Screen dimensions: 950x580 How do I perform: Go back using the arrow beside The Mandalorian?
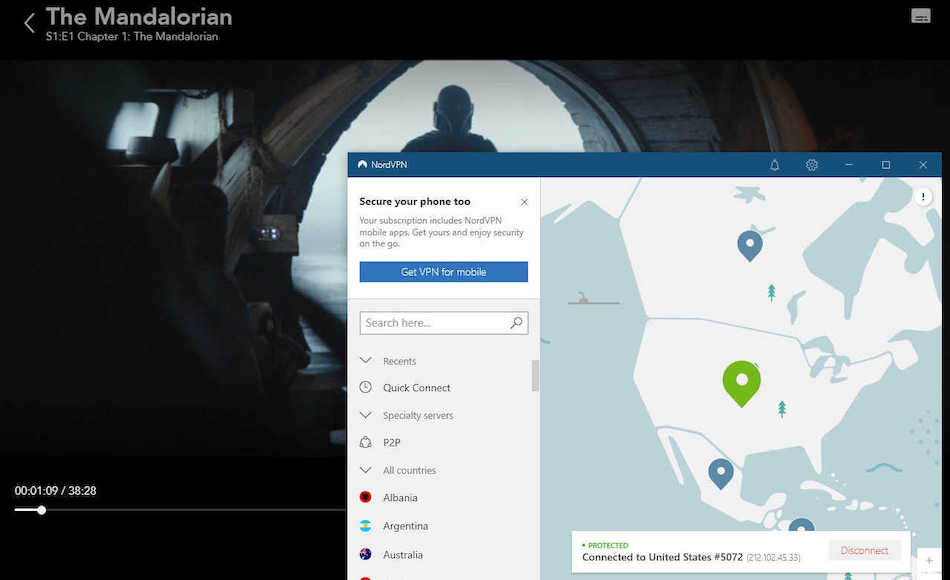tap(29, 23)
